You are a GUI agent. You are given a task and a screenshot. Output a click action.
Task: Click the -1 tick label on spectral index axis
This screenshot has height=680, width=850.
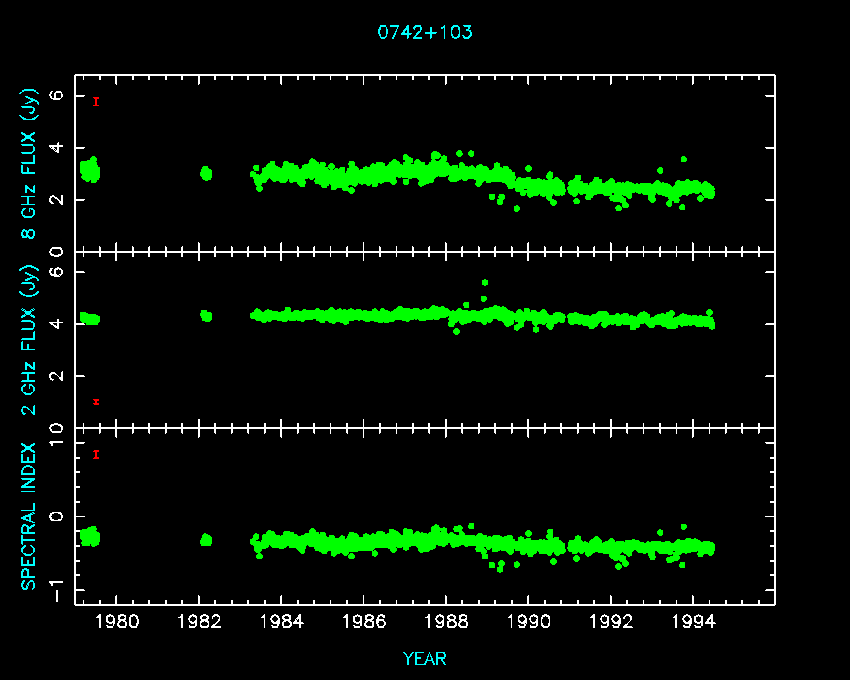(x=57, y=595)
